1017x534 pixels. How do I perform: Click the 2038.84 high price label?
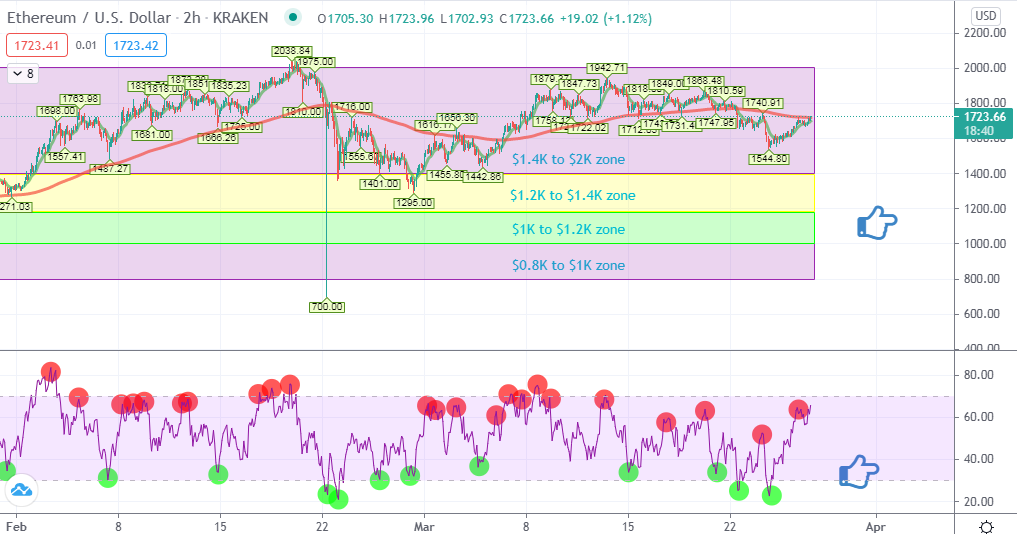[292, 51]
